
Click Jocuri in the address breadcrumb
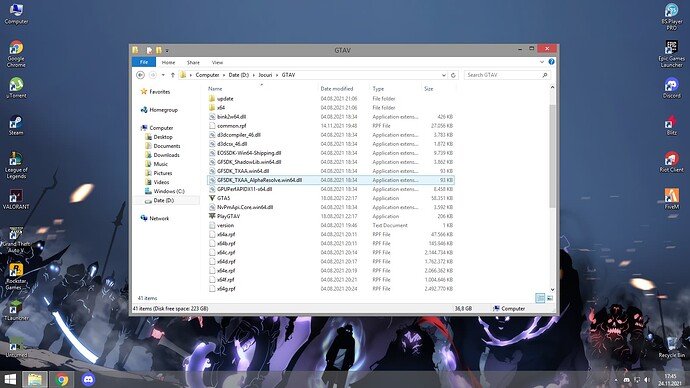point(265,75)
